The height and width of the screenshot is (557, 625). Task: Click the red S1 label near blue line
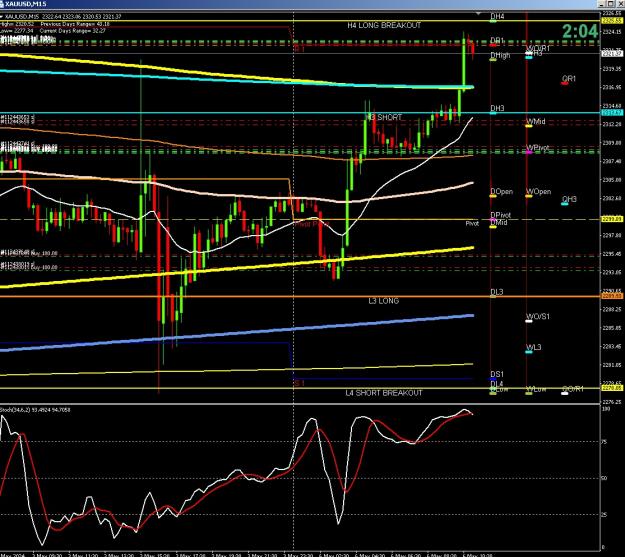coord(299,384)
